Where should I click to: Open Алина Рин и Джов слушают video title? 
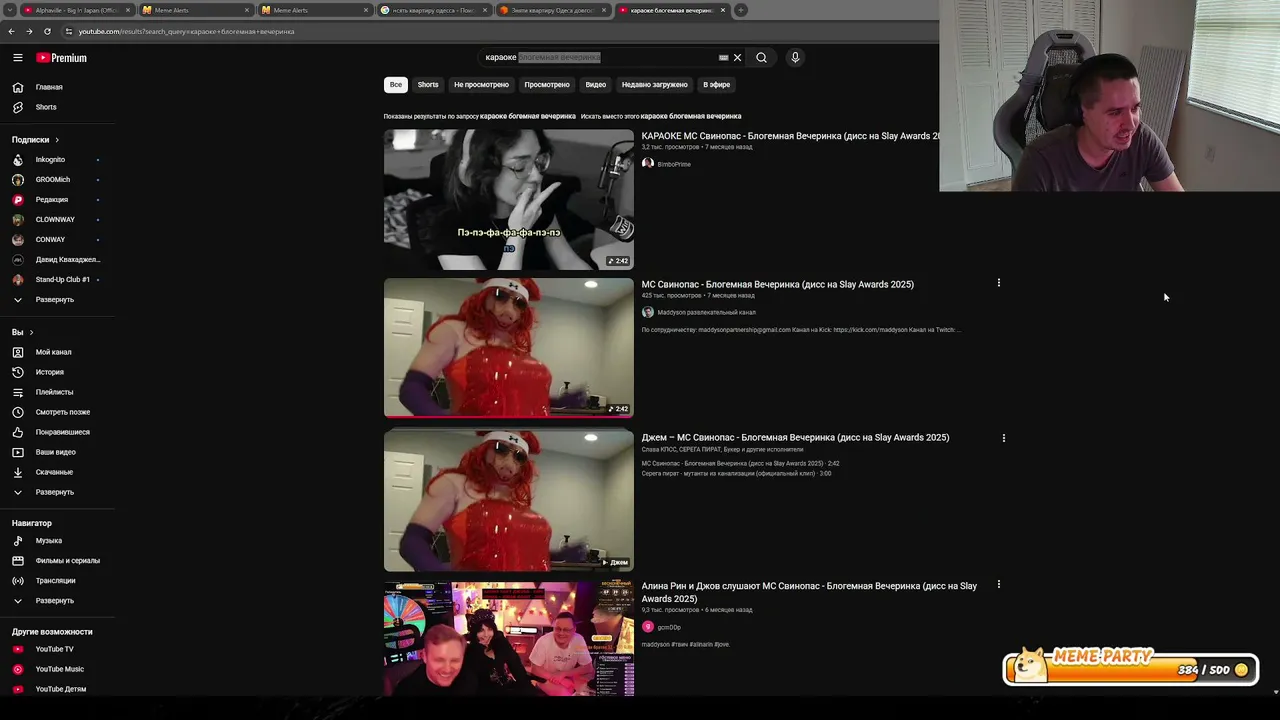(x=809, y=592)
